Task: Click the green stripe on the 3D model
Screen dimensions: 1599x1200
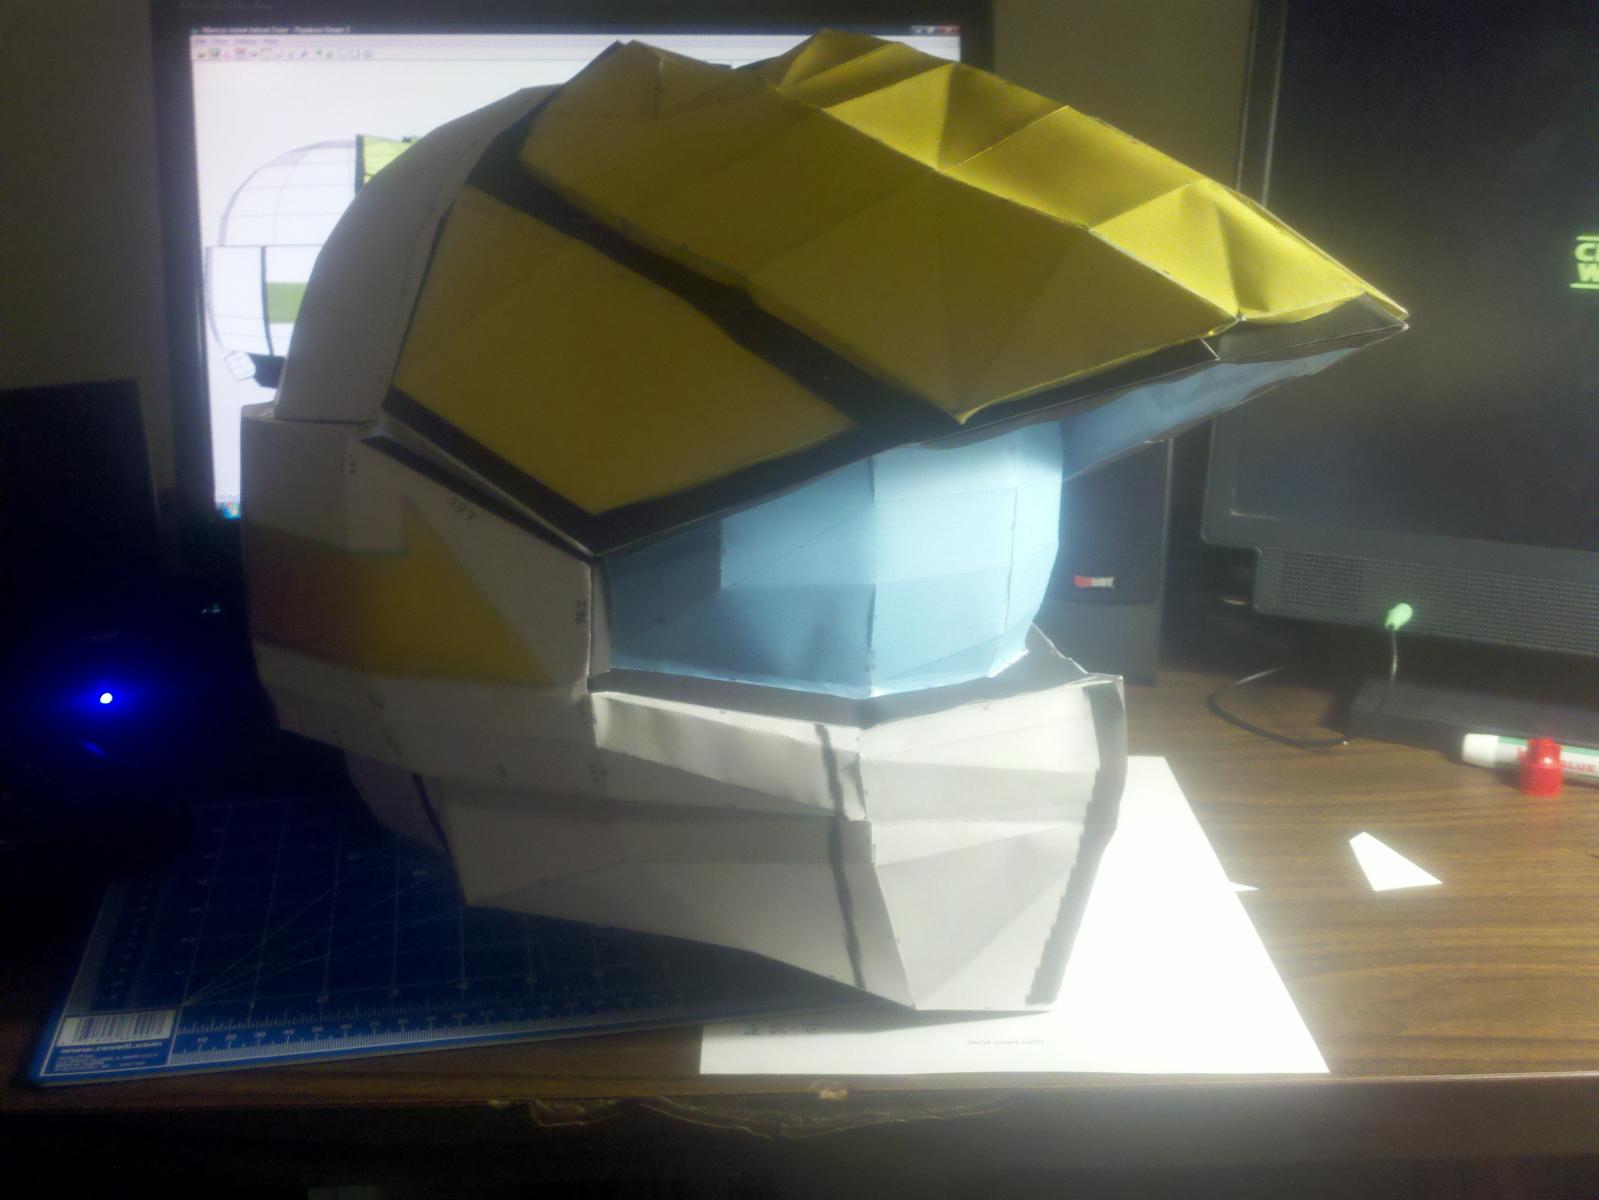Action: (285, 298)
